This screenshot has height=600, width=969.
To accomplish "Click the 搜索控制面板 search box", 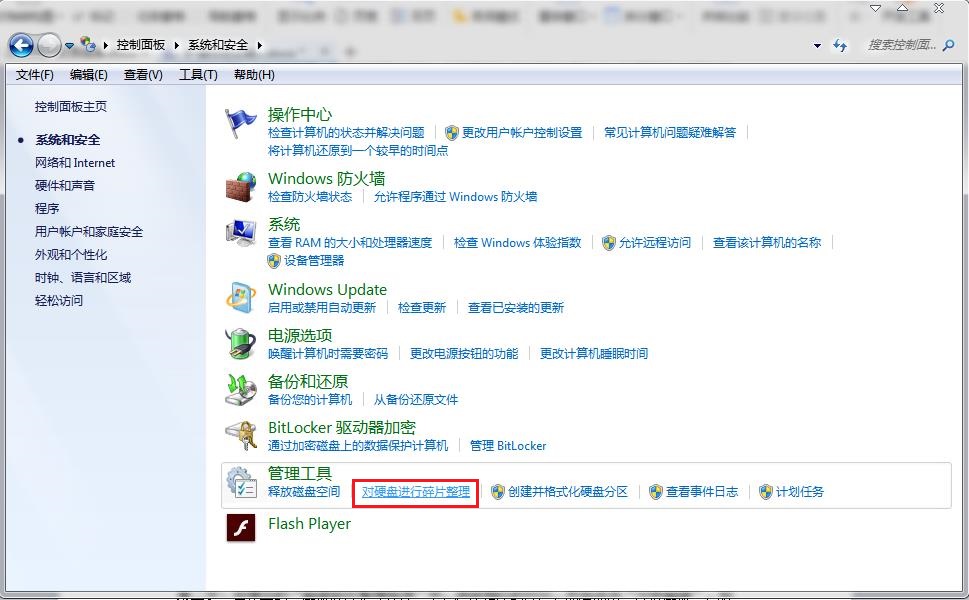I will pyautogui.click(x=900, y=45).
